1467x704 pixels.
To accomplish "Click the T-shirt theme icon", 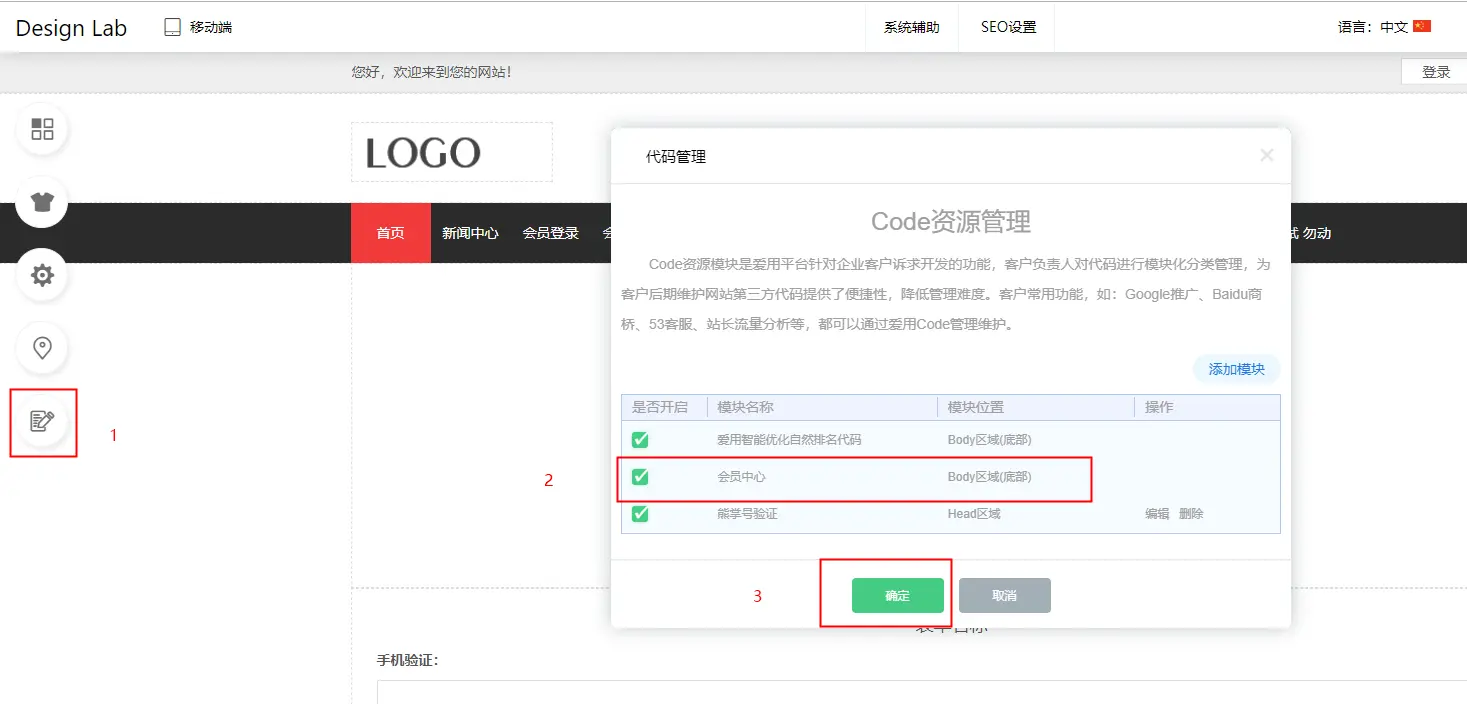I will (42, 202).
